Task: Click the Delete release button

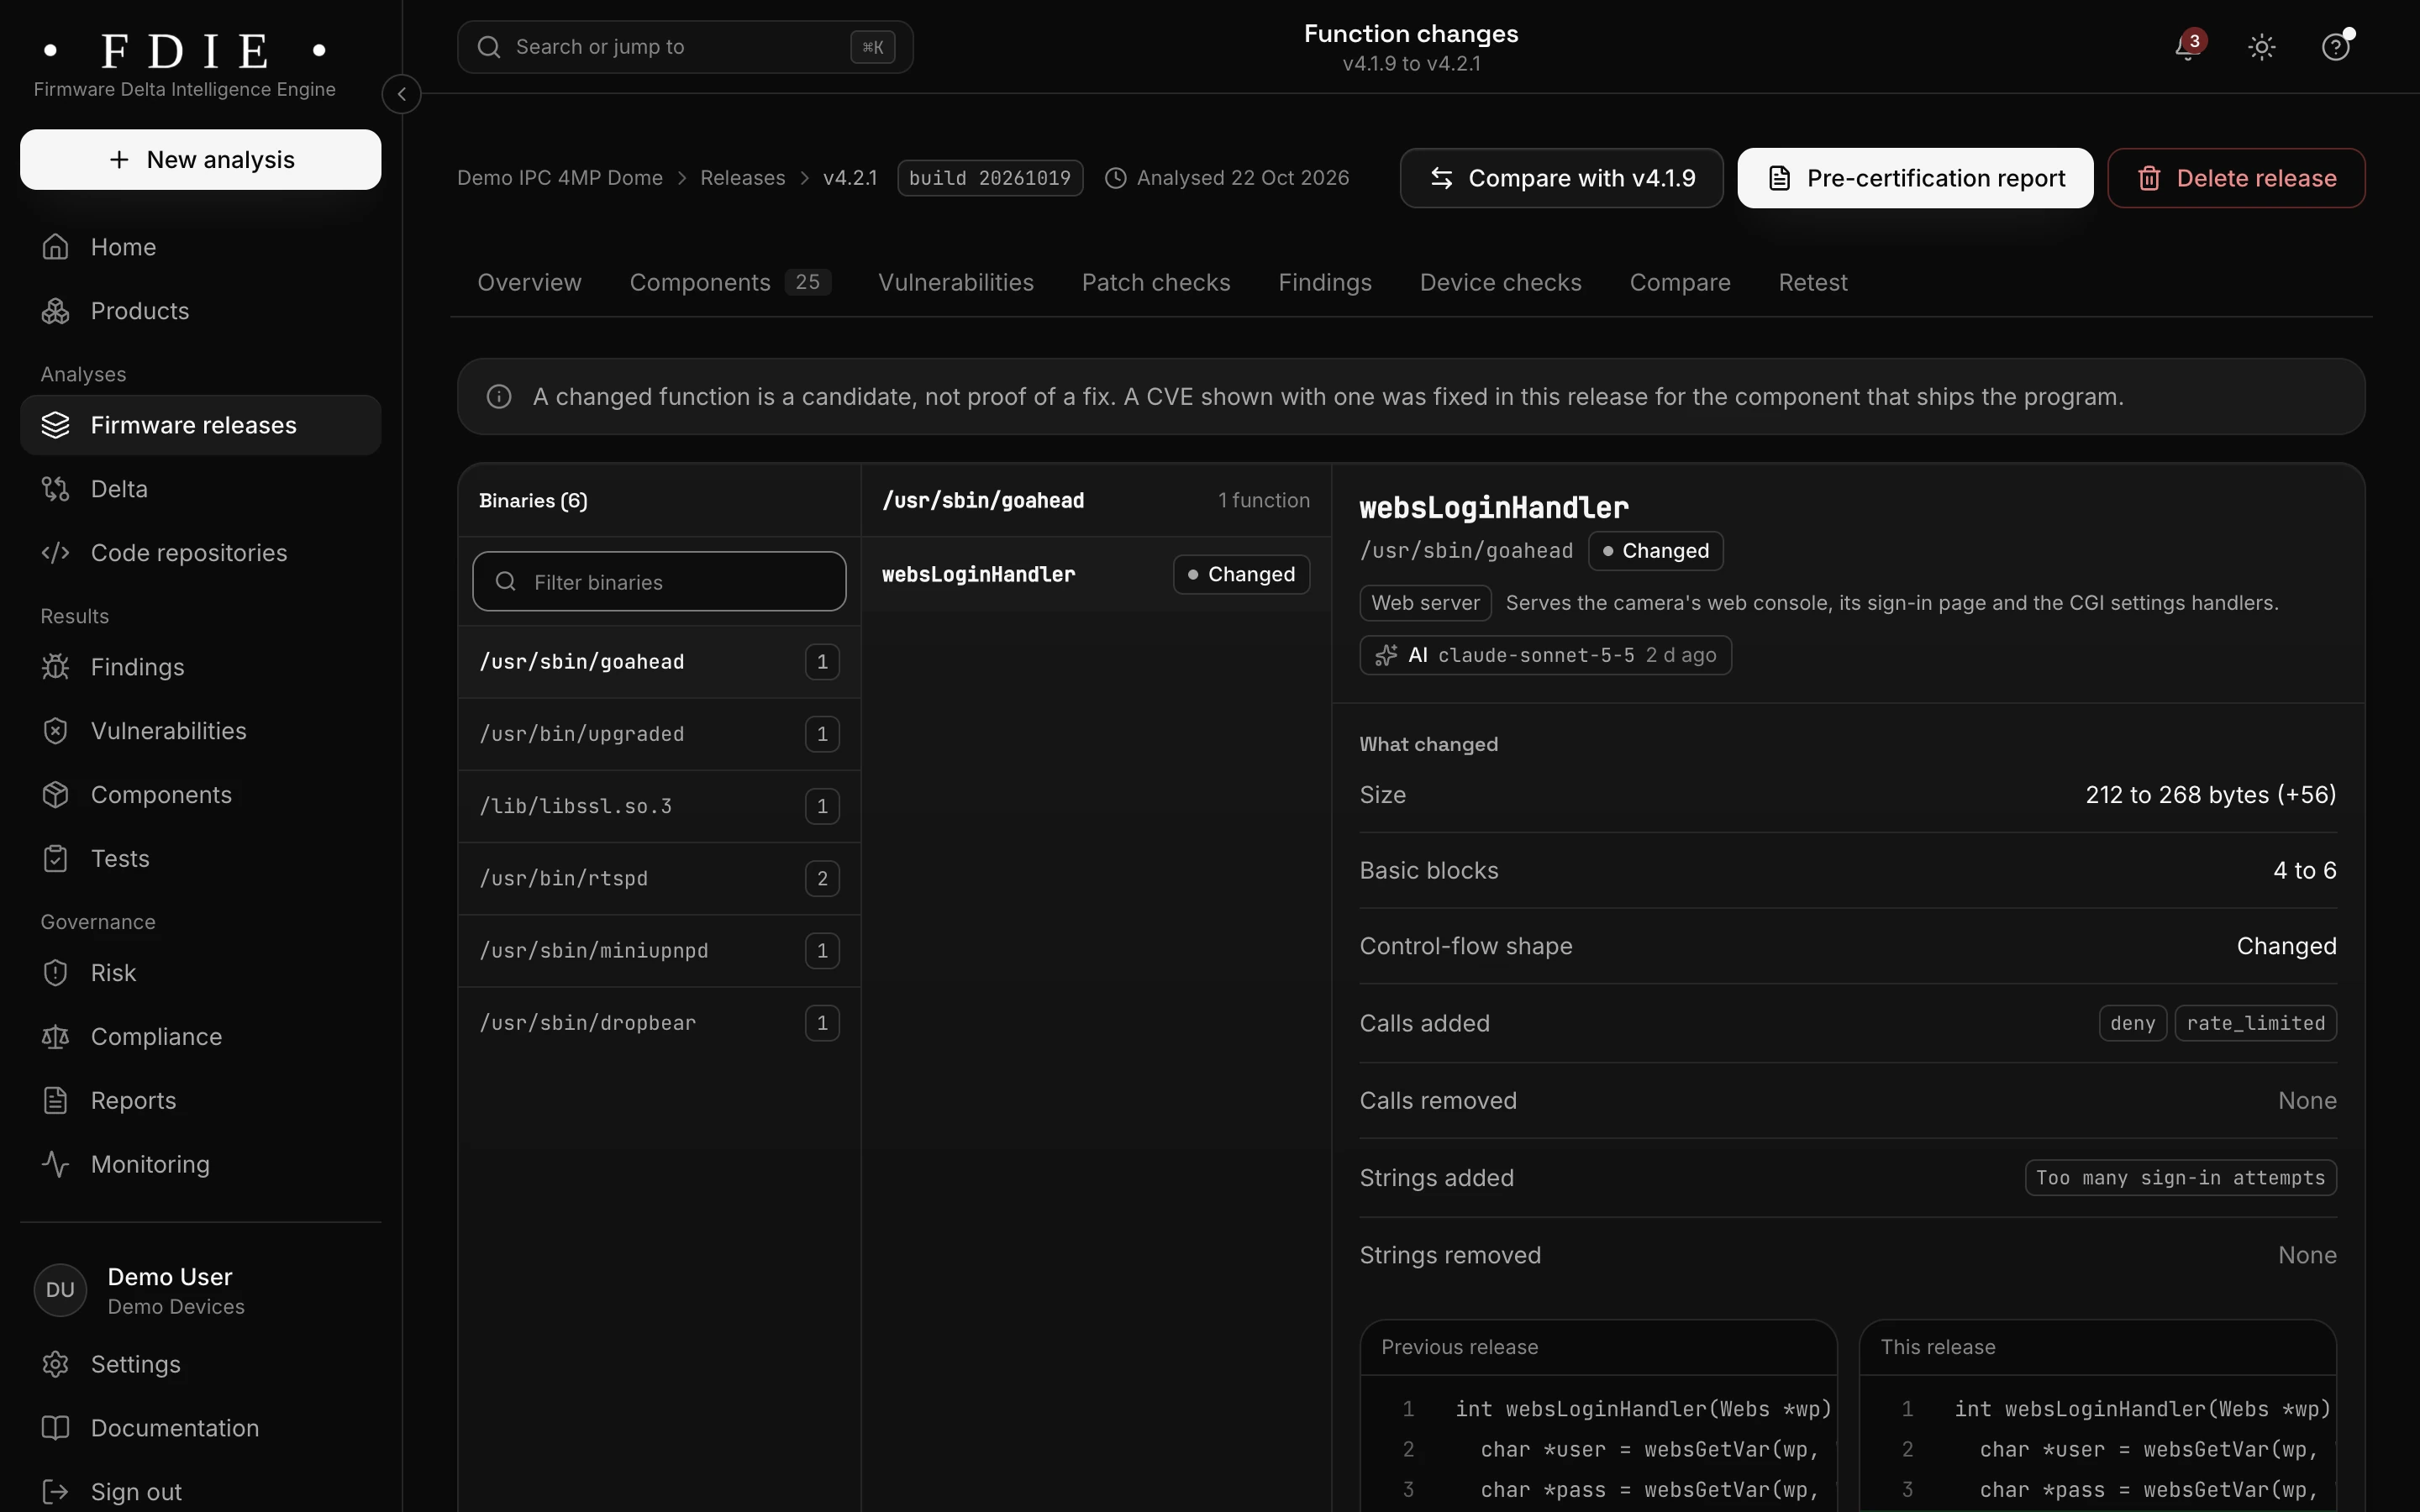Action: 2236,178
